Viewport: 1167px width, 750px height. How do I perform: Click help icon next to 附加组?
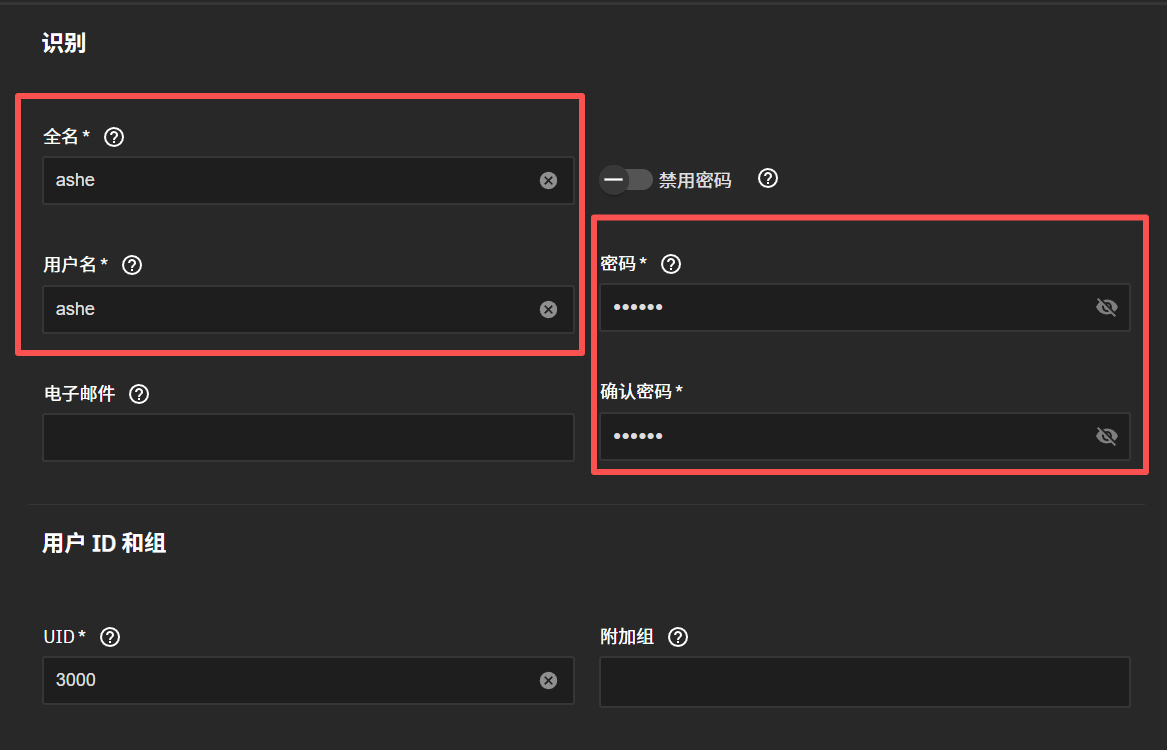(678, 637)
